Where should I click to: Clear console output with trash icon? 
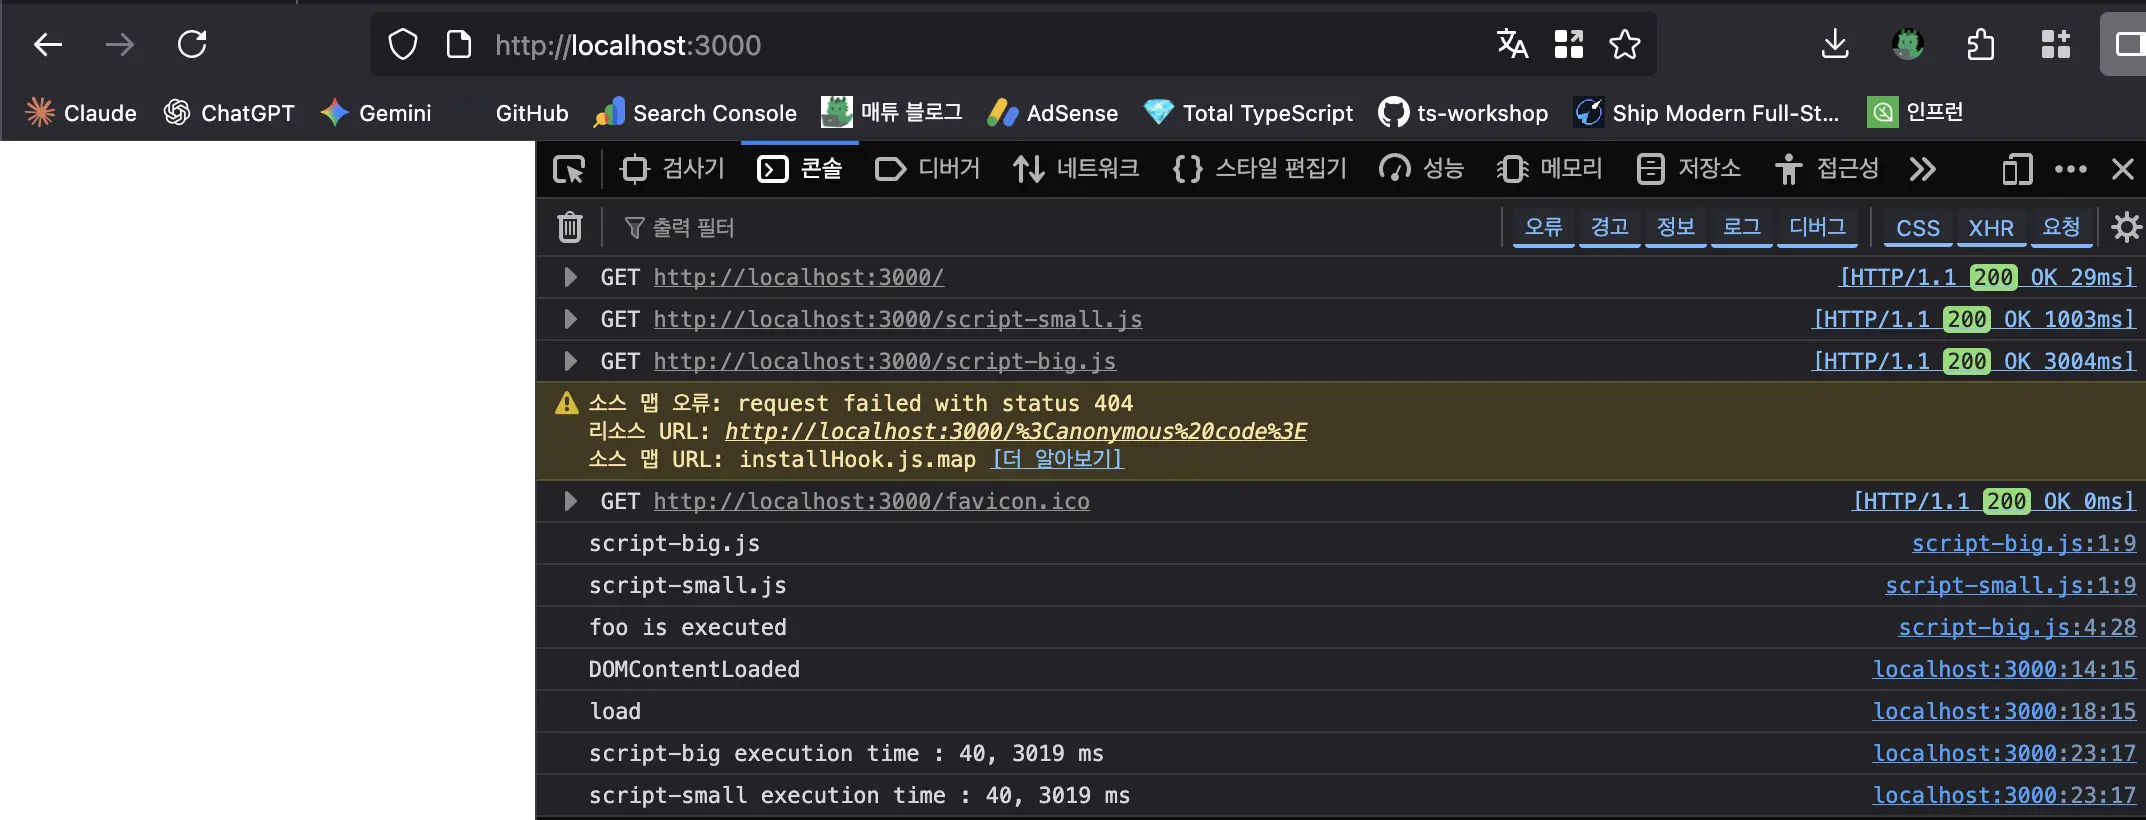click(x=569, y=228)
